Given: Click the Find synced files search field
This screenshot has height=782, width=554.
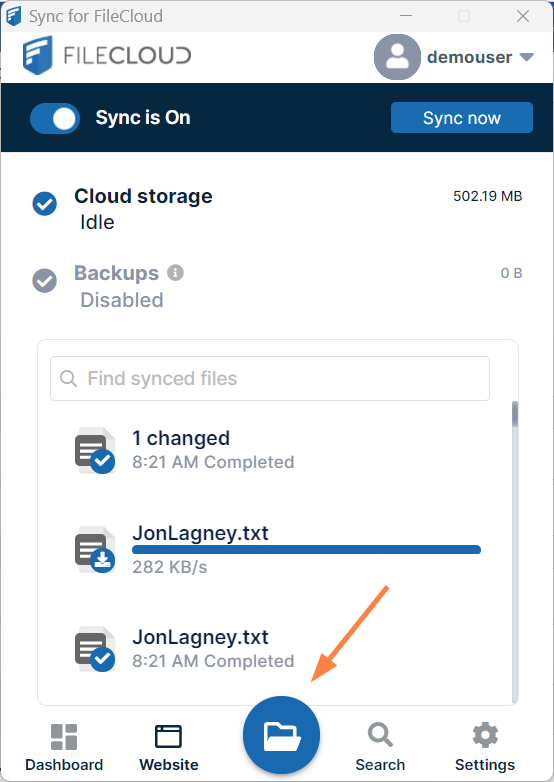Looking at the screenshot, I should point(270,378).
